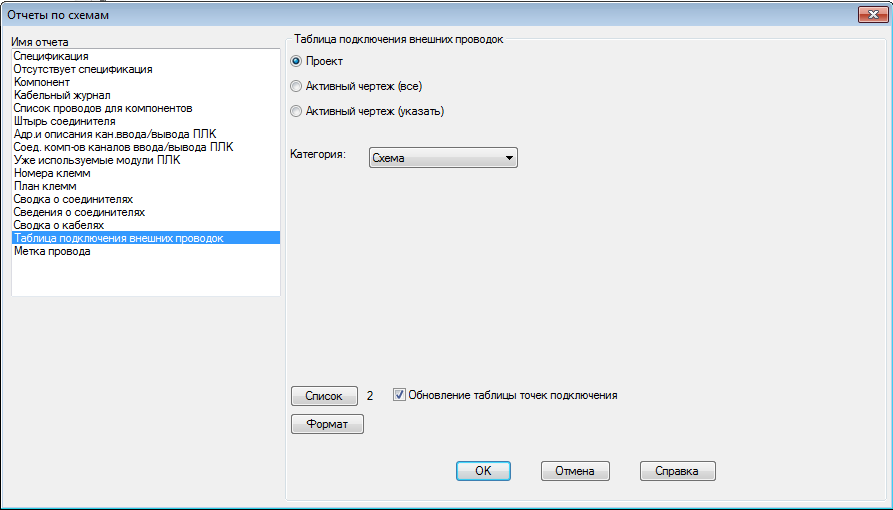This screenshot has width=893, height=510.
Task: Select Метка провода report
Action: (52, 251)
